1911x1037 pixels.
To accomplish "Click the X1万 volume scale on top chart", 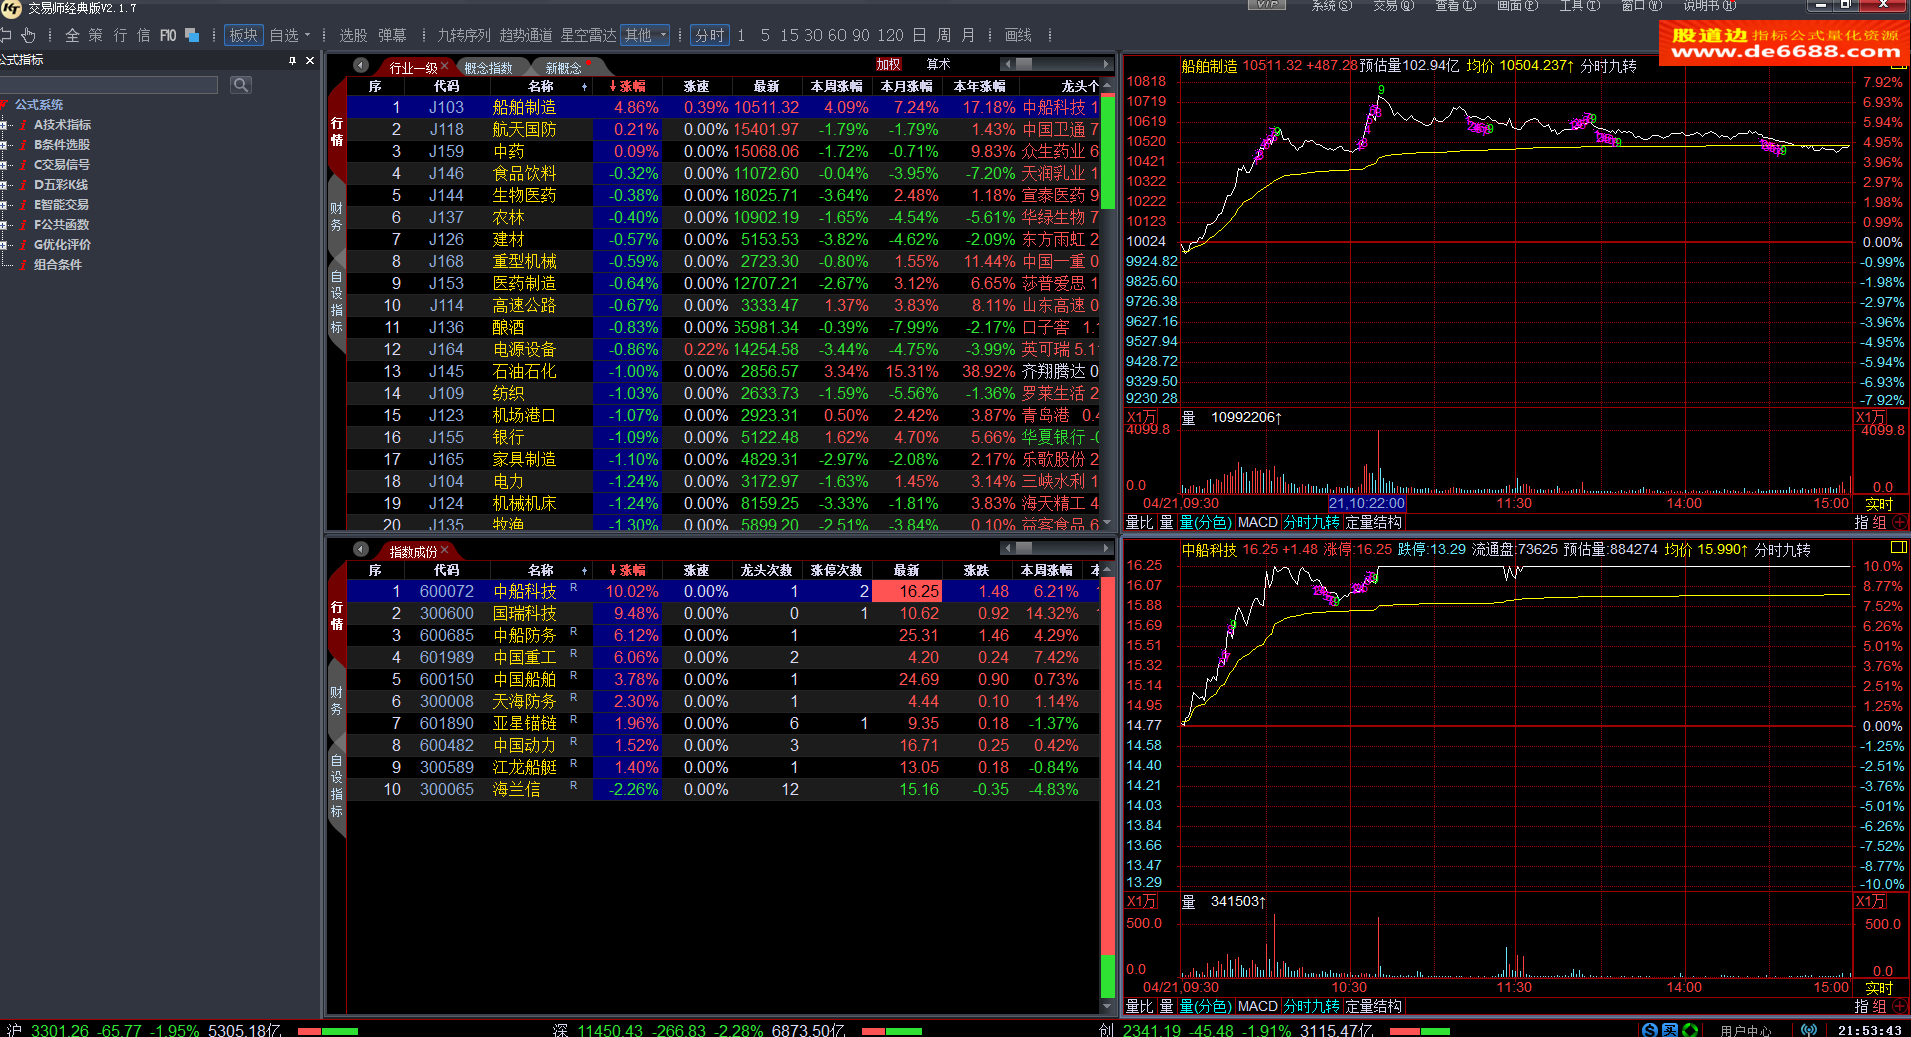I will coord(1141,417).
